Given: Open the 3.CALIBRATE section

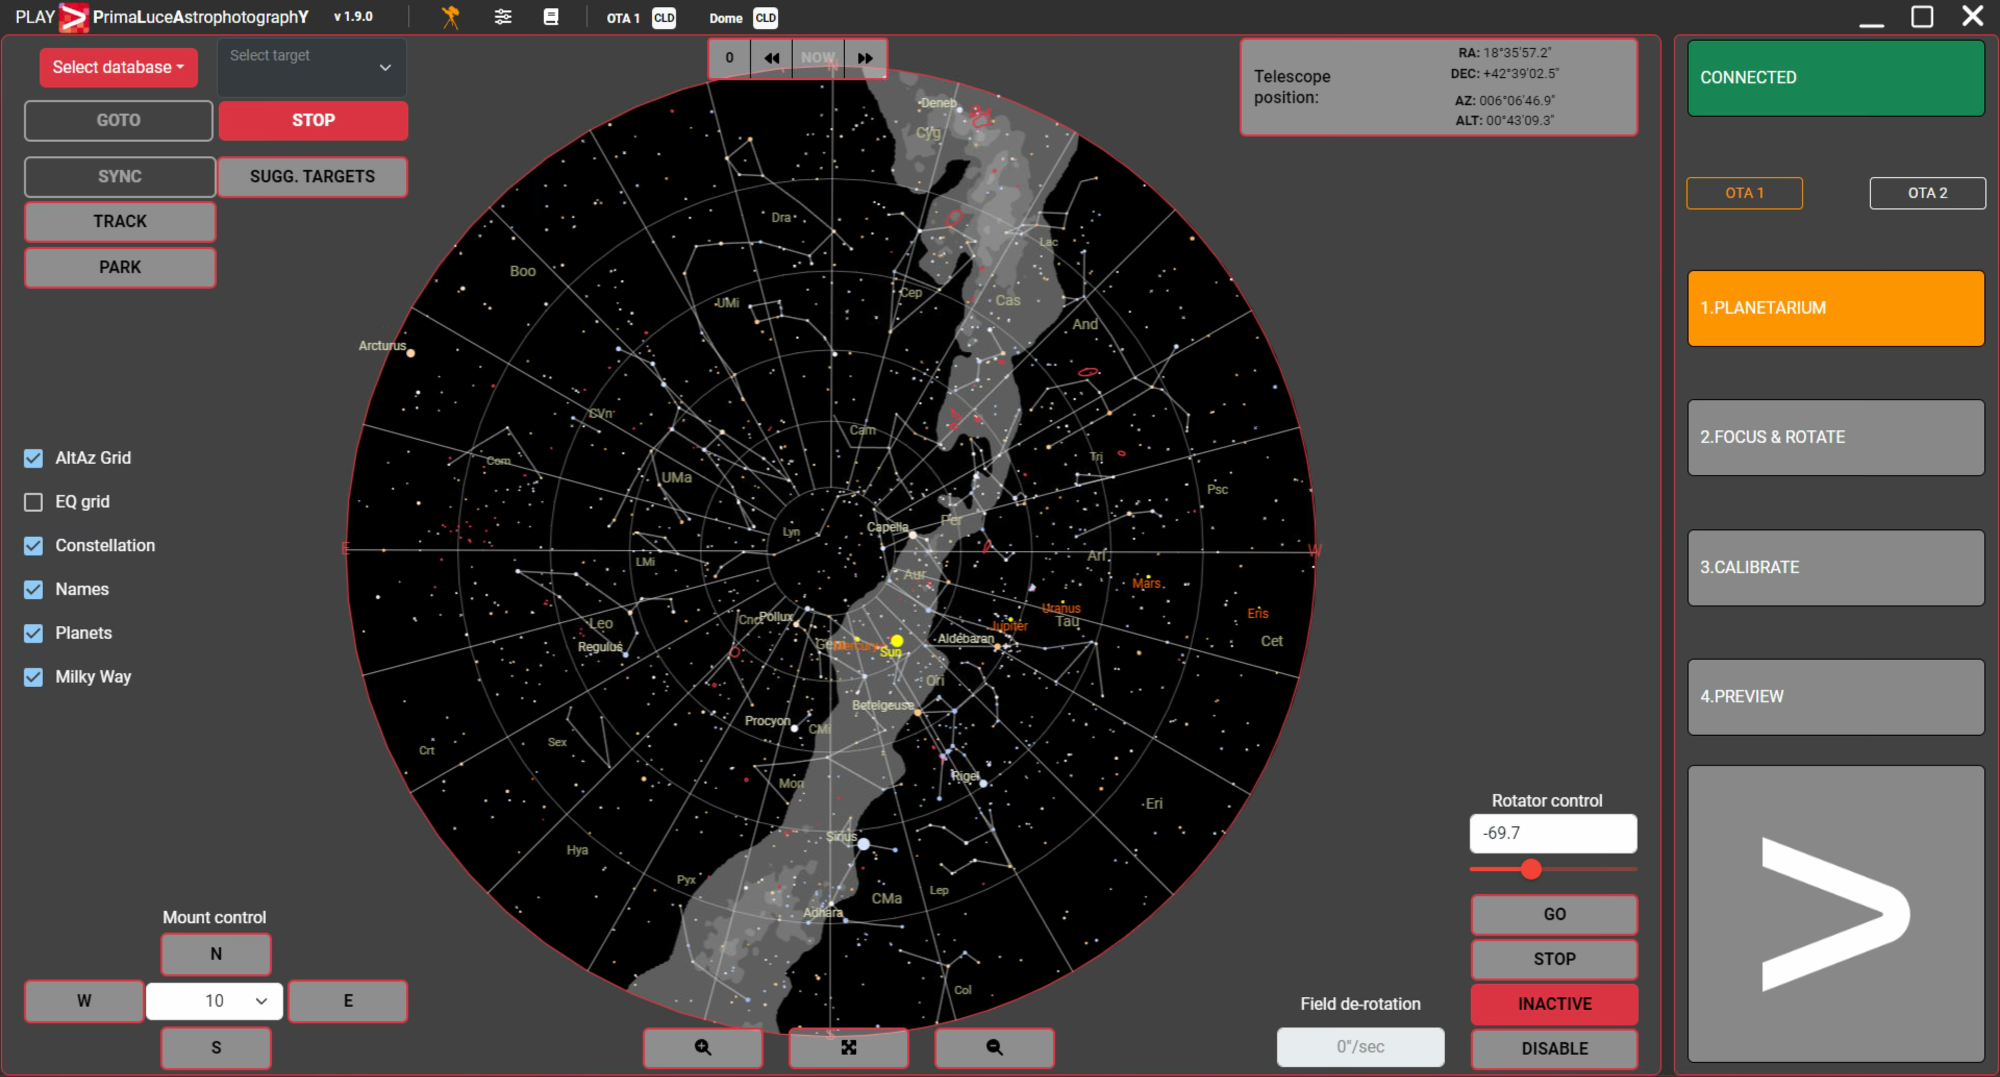Looking at the screenshot, I should pos(1836,567).
